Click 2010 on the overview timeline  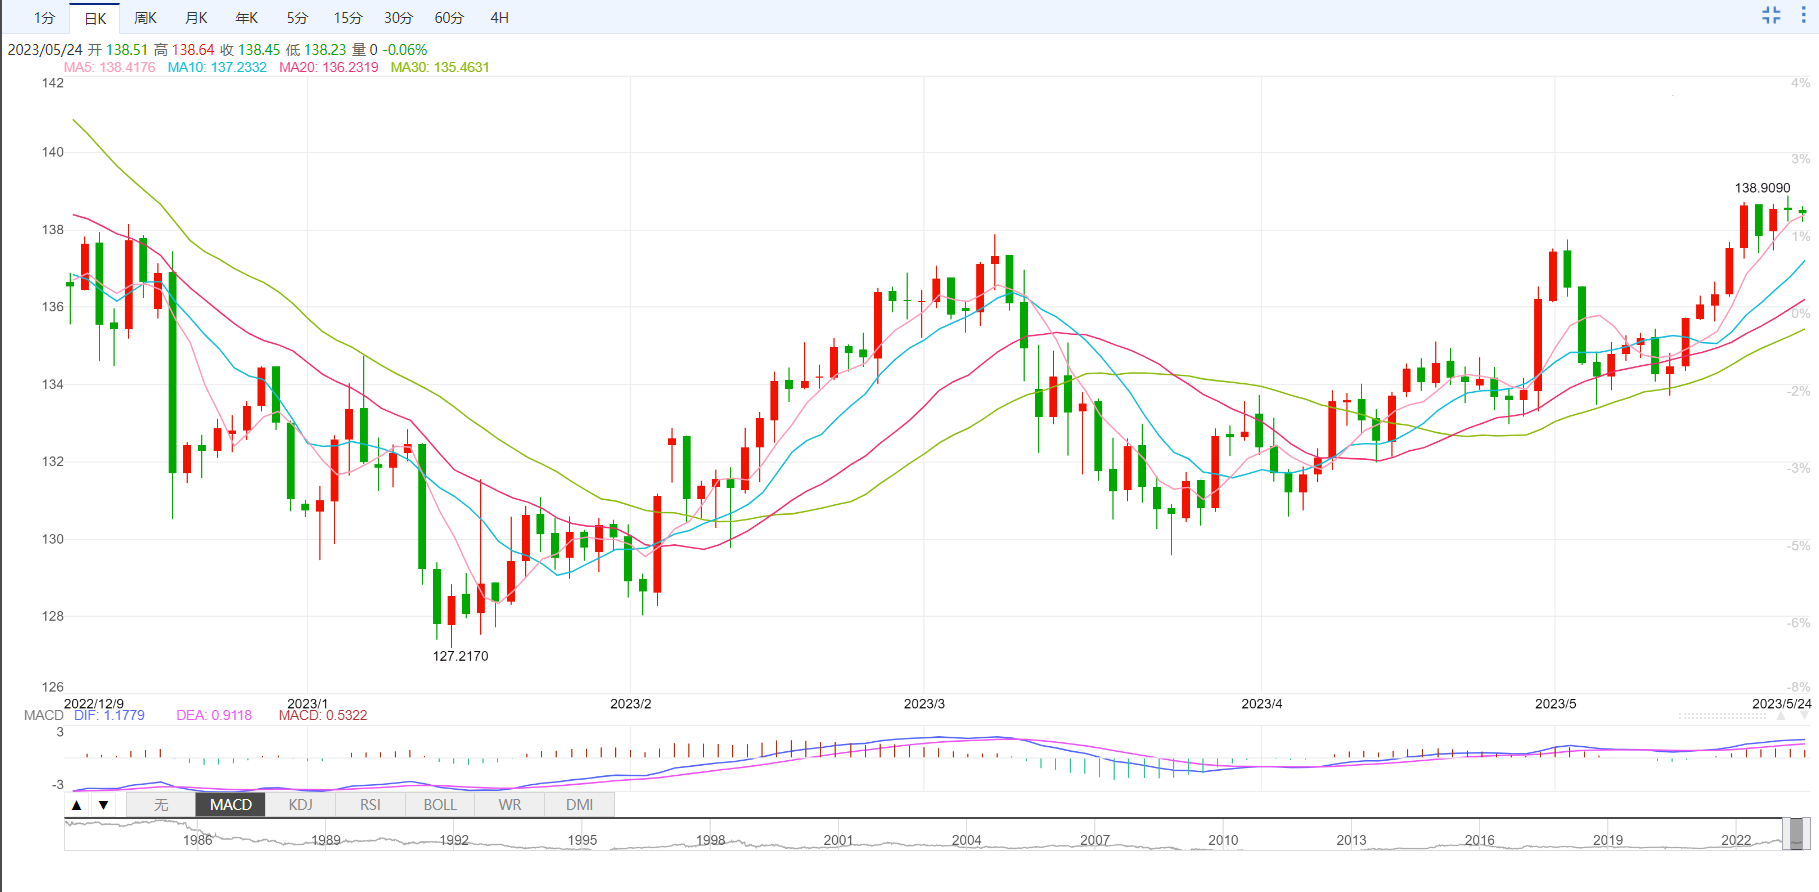pos(1223,840)
